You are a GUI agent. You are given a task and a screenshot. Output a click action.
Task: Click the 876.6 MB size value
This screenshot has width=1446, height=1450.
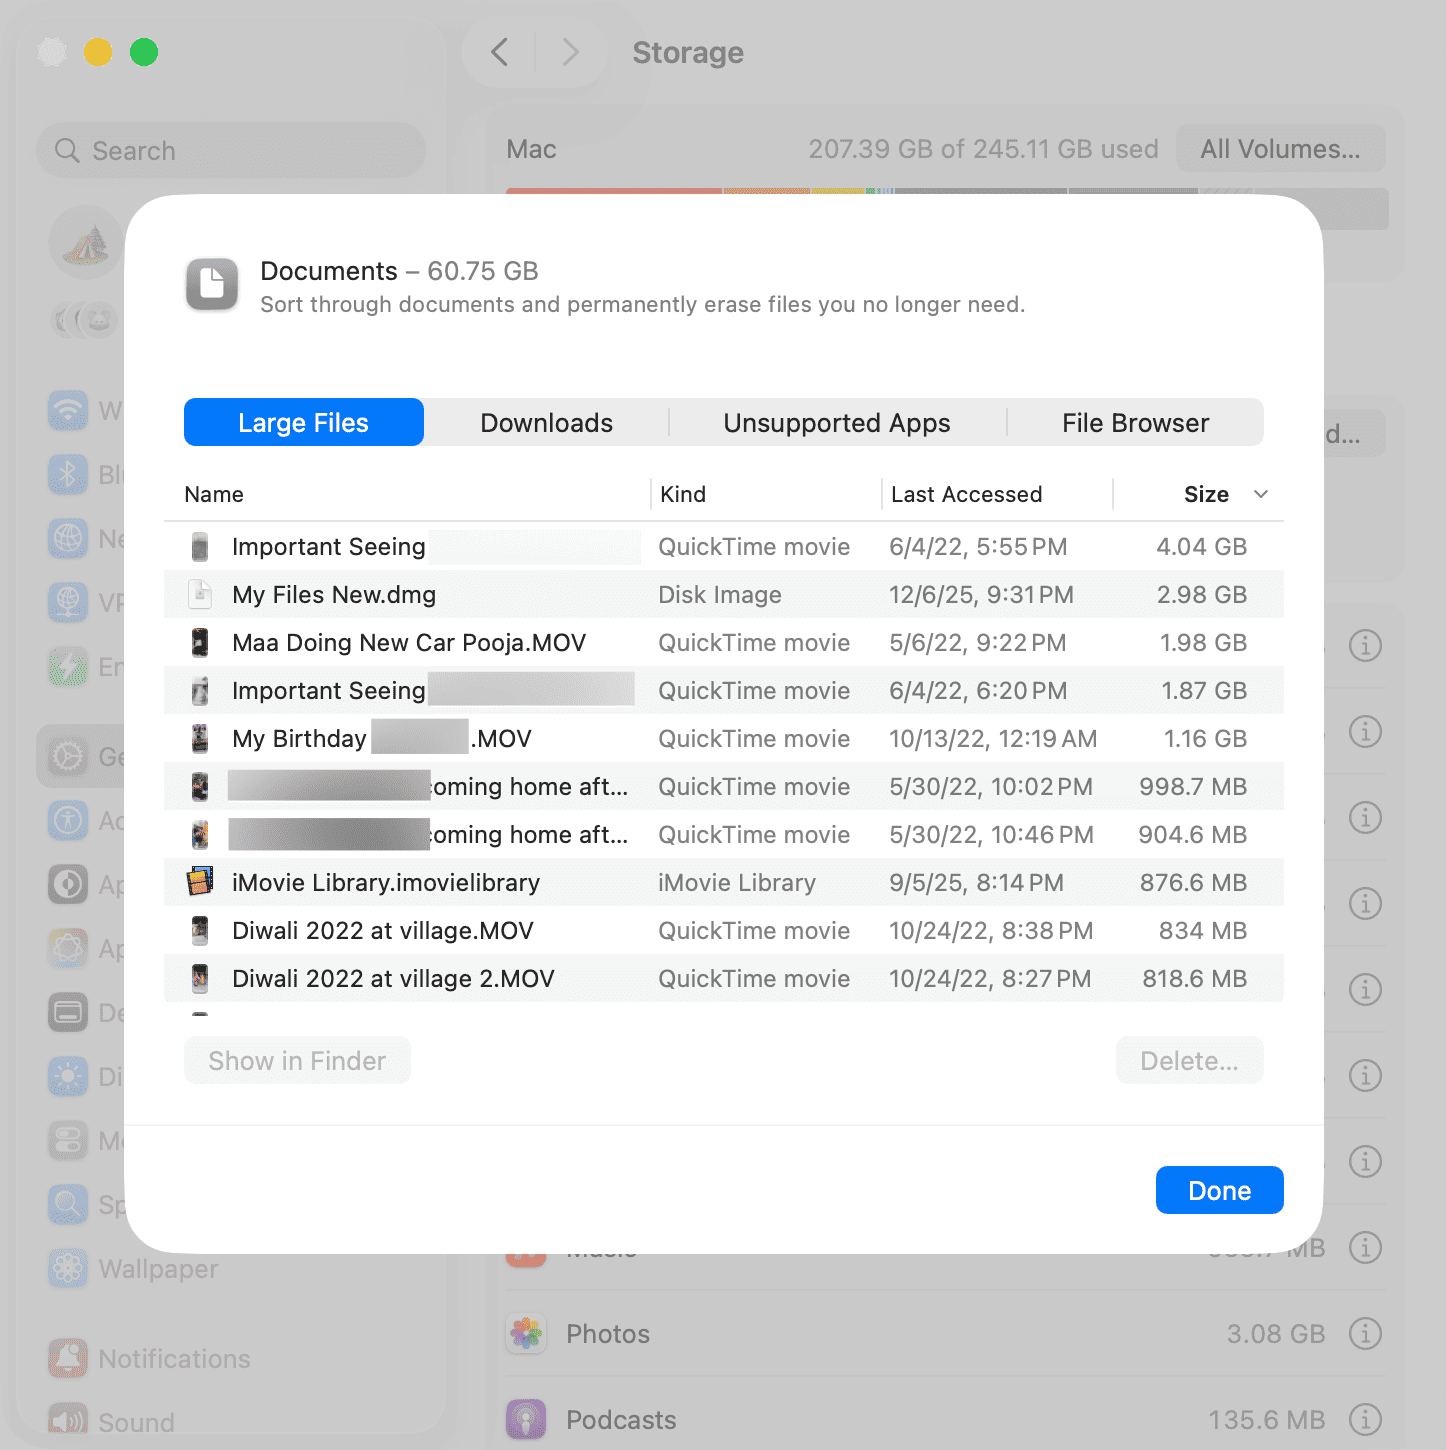pos(1194,883)
